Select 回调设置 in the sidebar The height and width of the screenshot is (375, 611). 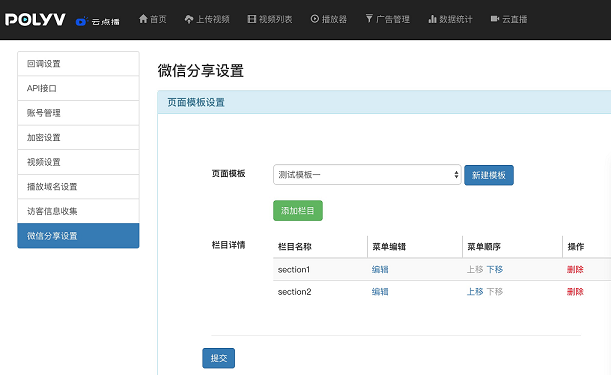pyautogui.click(x=78, y=64)
